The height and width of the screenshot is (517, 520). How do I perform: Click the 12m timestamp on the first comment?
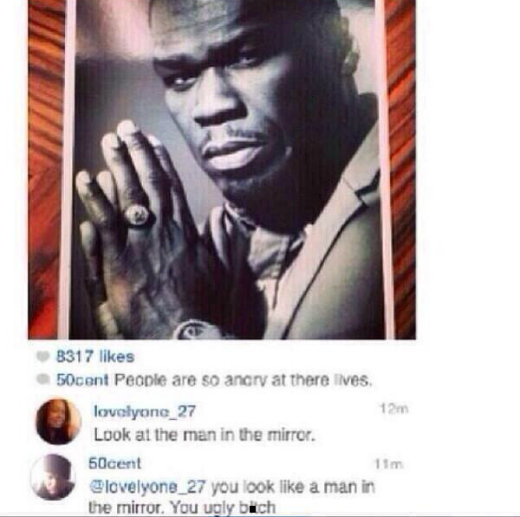(394, 409)
